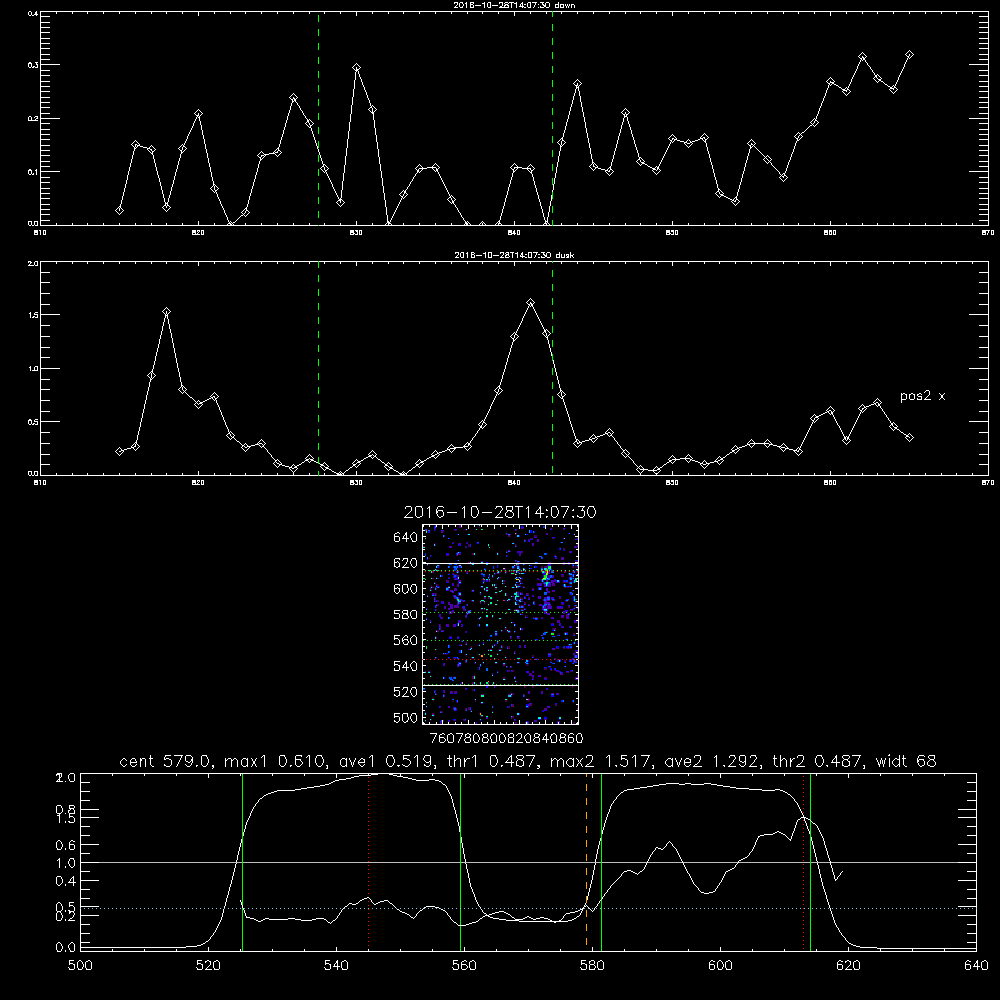This screenshot has width=1000, height=1000.
Task: Click the y-axis label 500 beside color image
Action: coord(406,718)
